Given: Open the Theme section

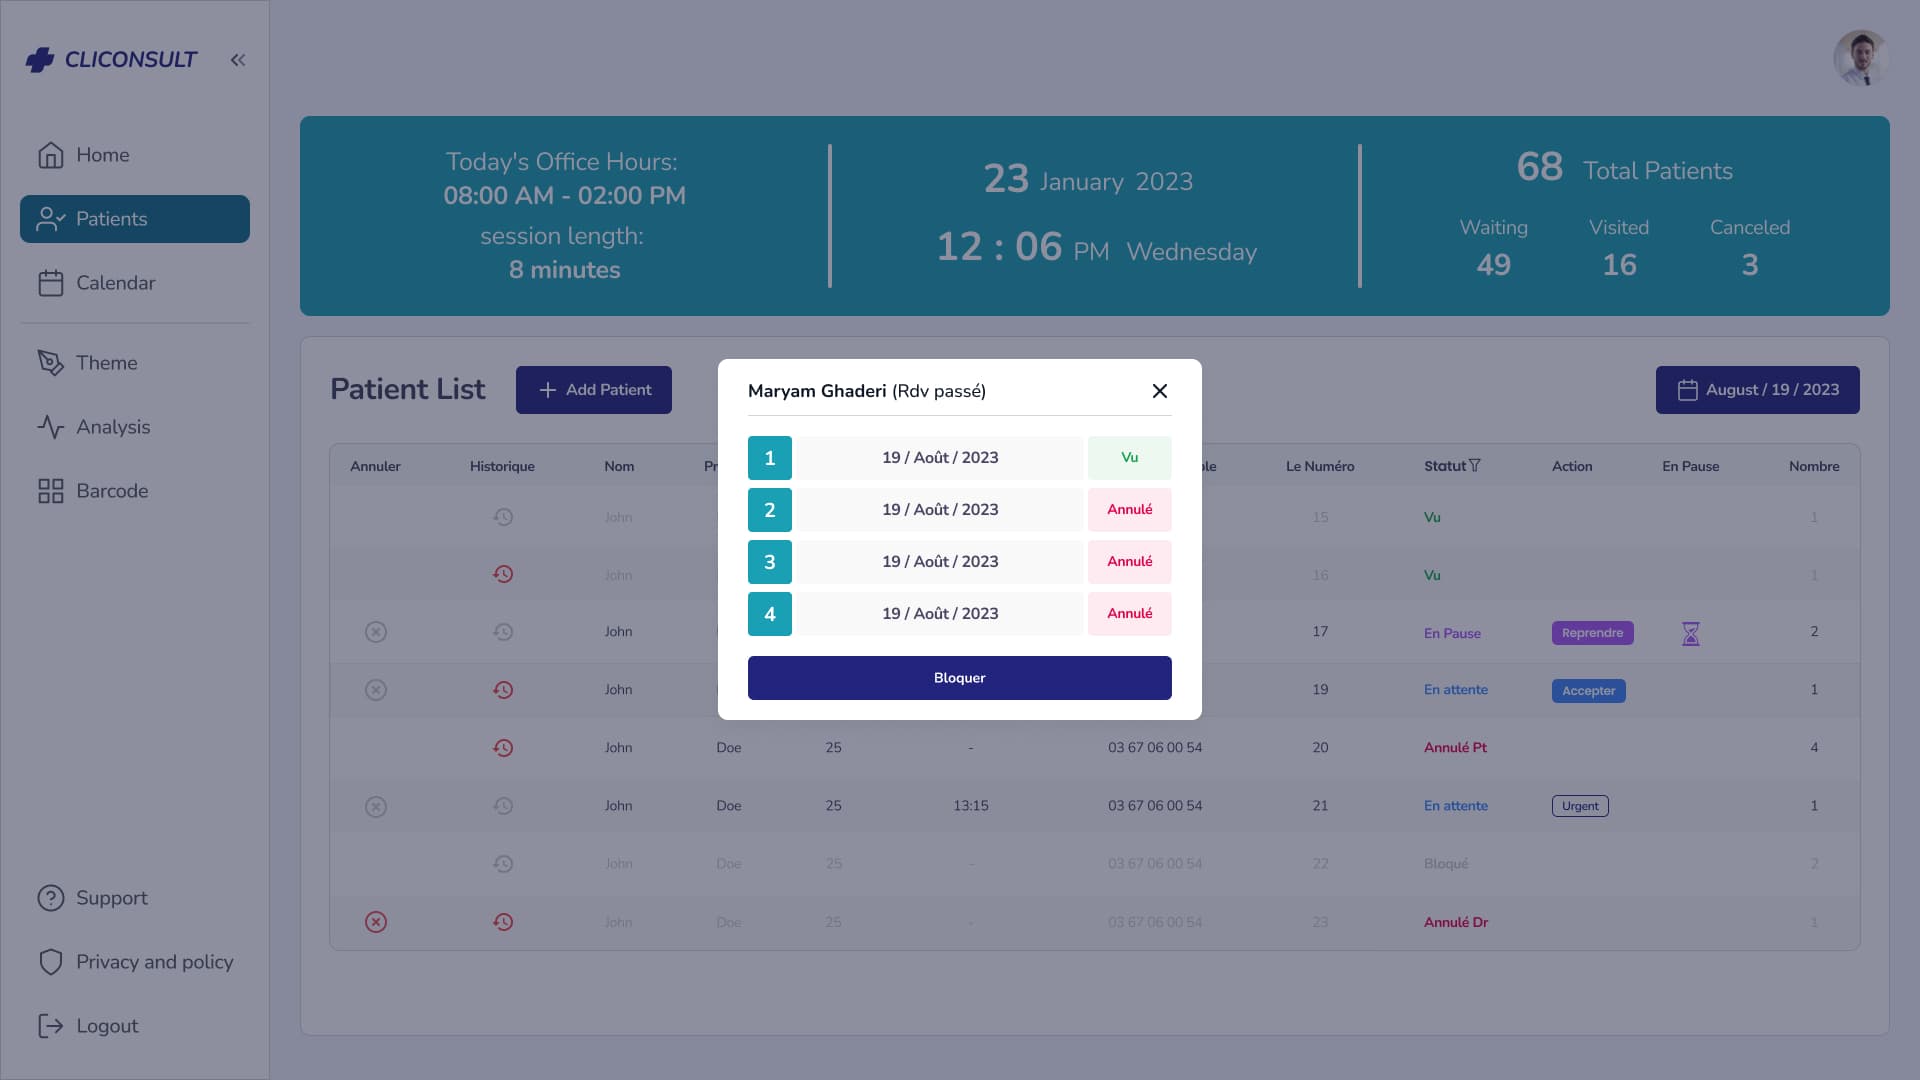Looking at the screenshot, I should point(135,363).
